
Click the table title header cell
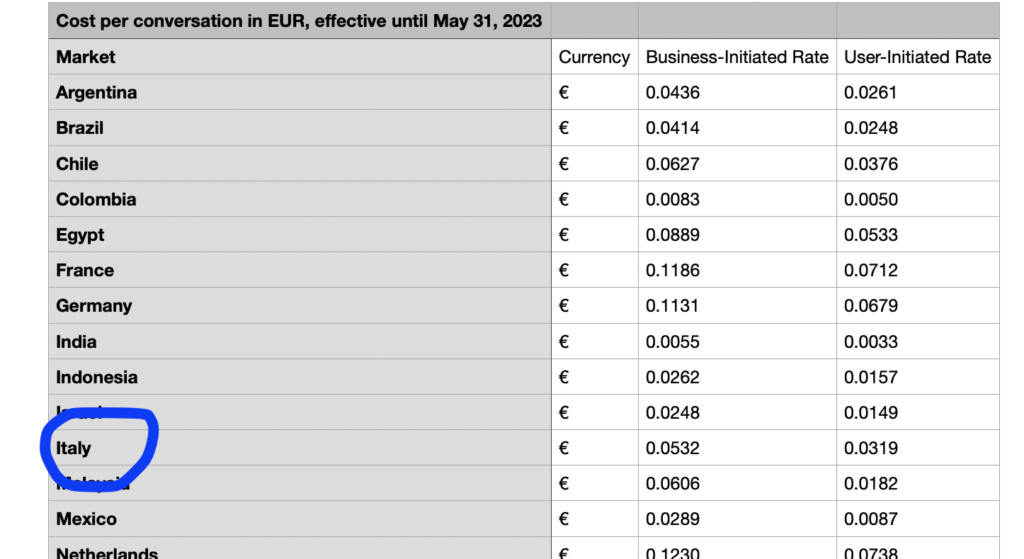[300, 21]
